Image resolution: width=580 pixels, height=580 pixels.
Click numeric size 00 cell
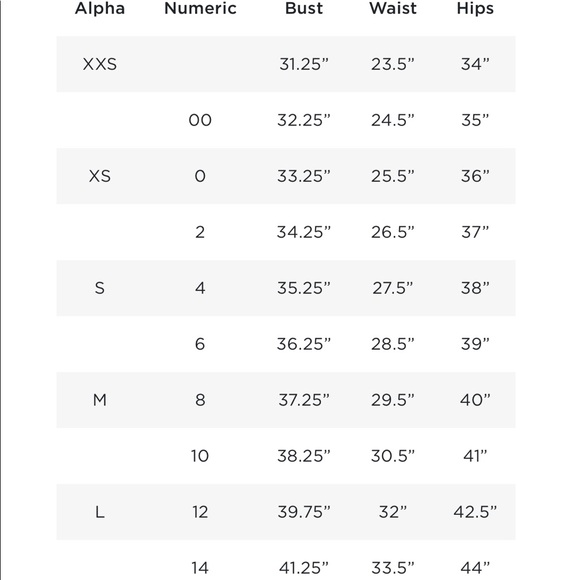[x=200, y=120]
